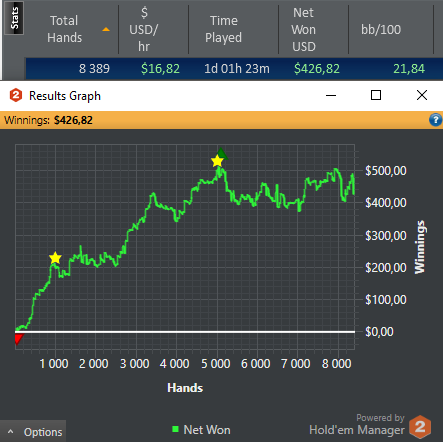Click the Winnings: $426,82 label
Viewport: 443px width, 442px height.
point(48,120)
